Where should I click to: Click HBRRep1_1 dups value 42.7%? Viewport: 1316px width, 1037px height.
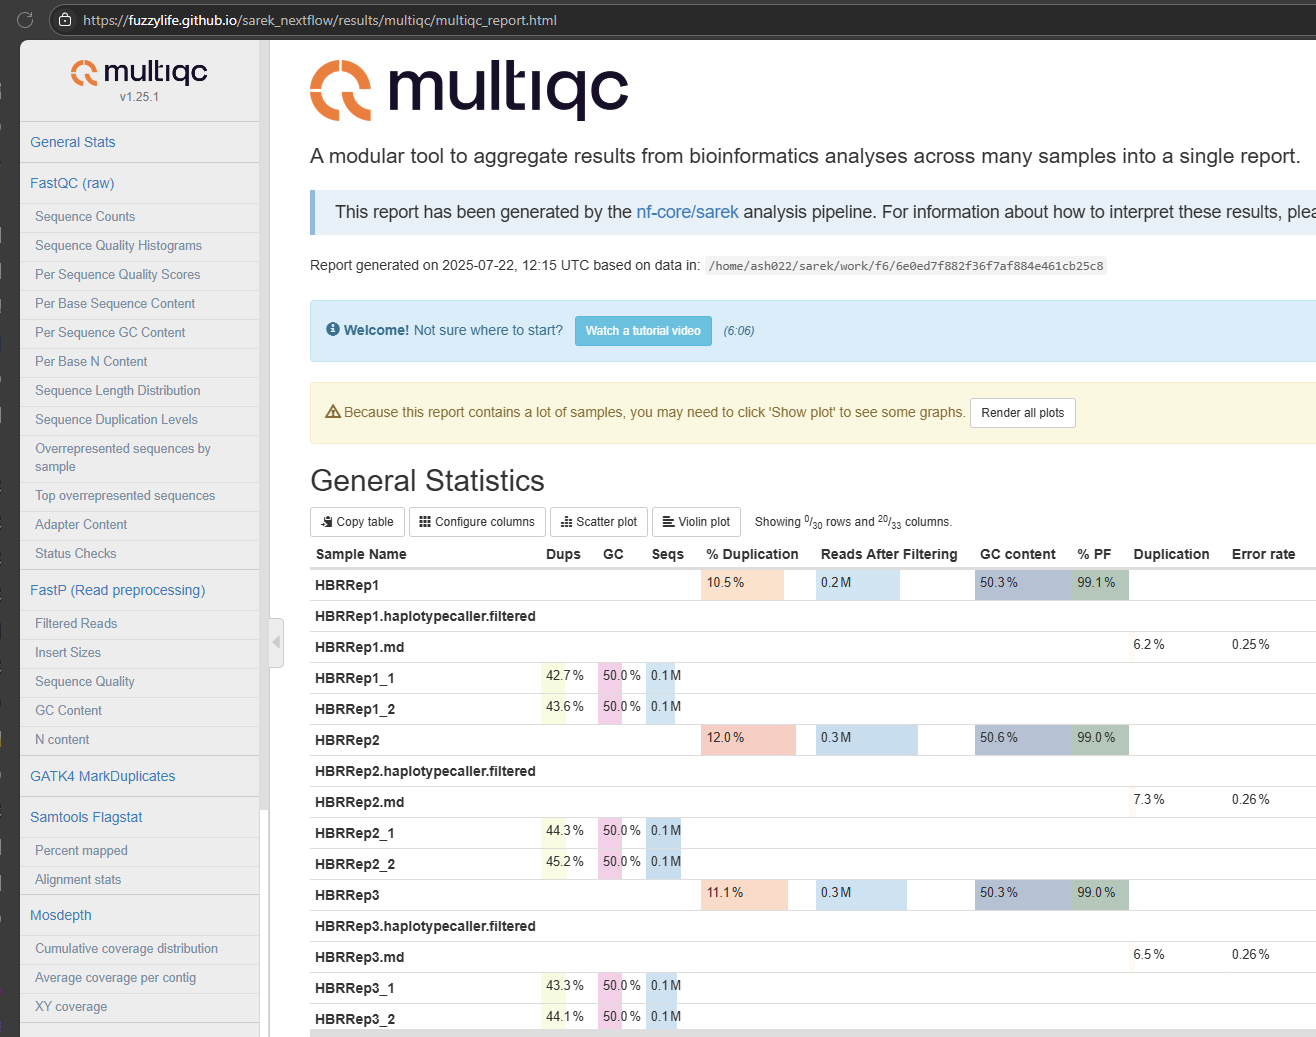(564, 676)
